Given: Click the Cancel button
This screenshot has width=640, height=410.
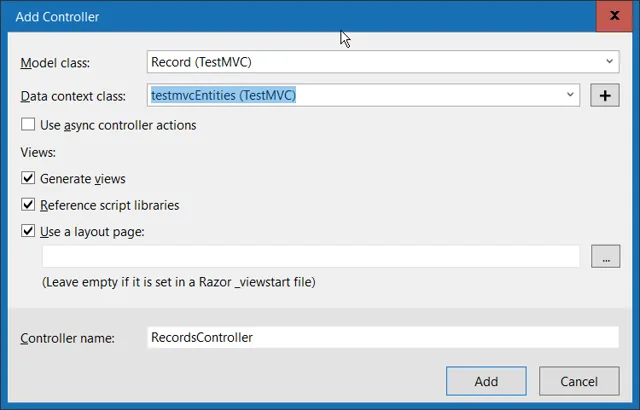Looking at the screenshot, I should 579,381.
